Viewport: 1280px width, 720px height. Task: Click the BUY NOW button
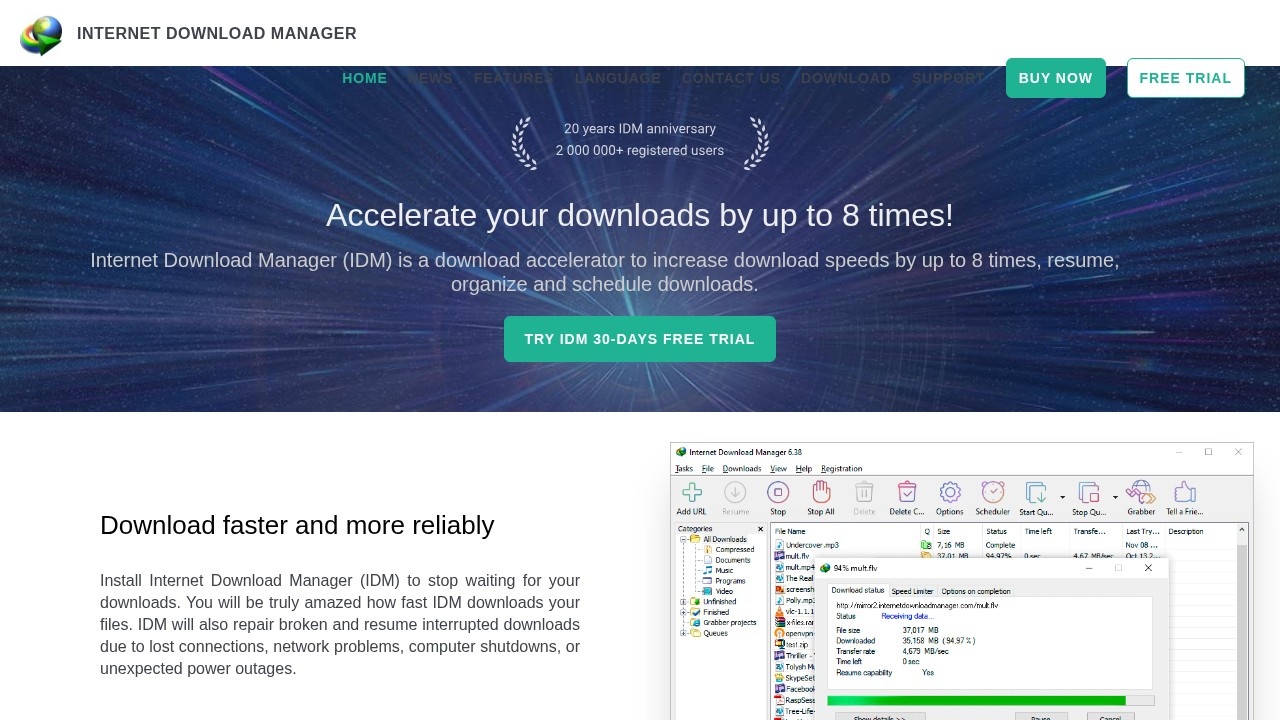(x=1055, y=78)
